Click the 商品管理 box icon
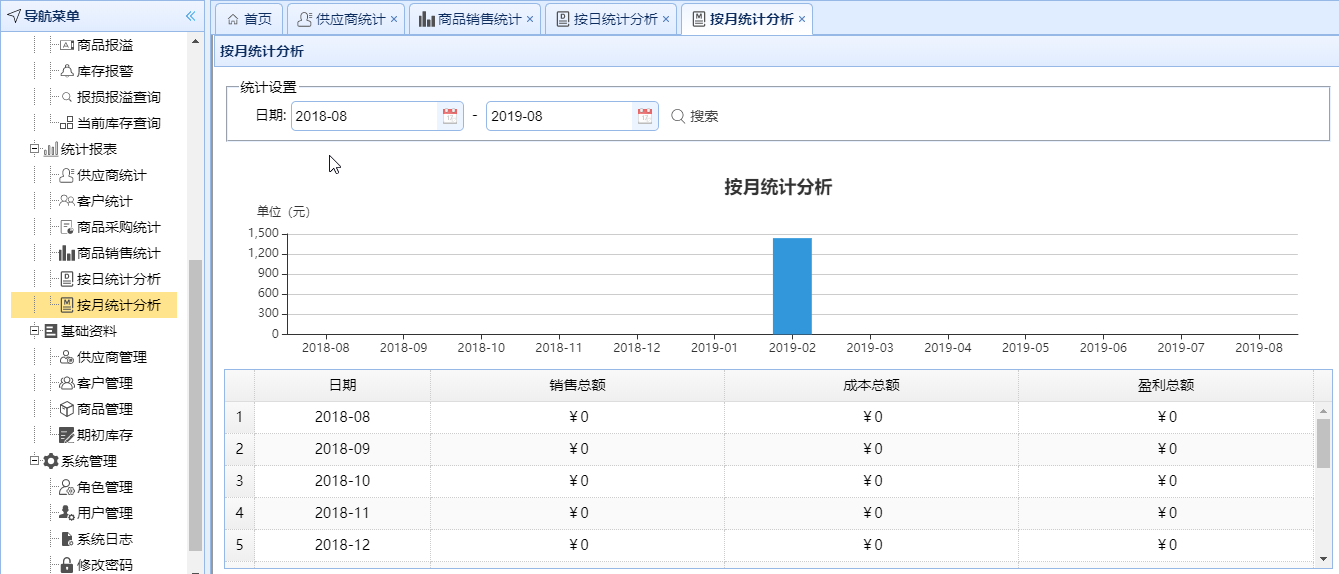This screenshot has height=574, width=1339. click(x=67, y=409)
